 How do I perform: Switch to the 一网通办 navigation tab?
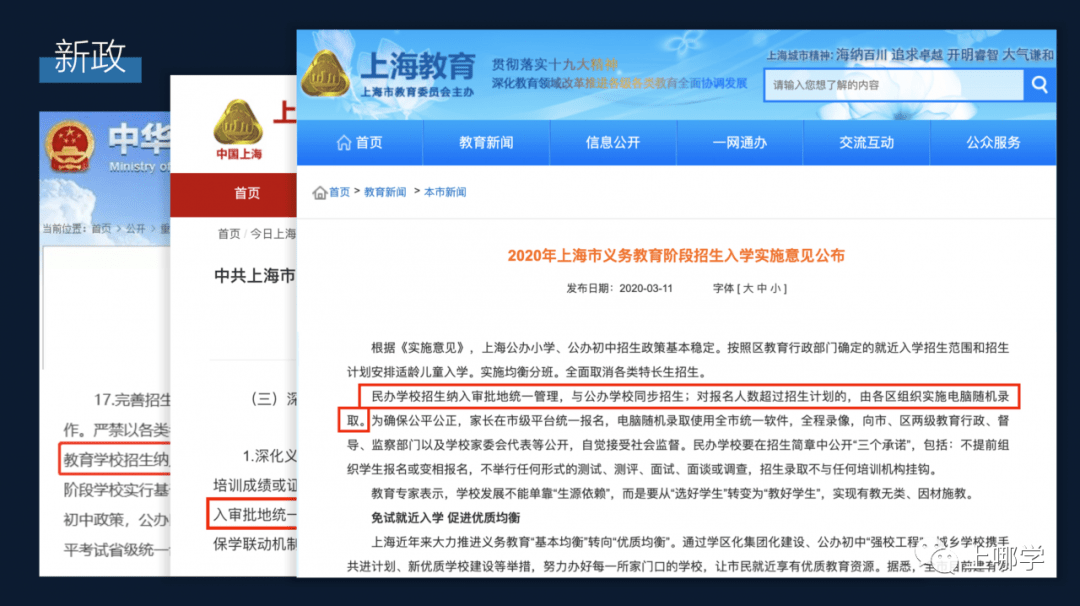pos(740,142)
